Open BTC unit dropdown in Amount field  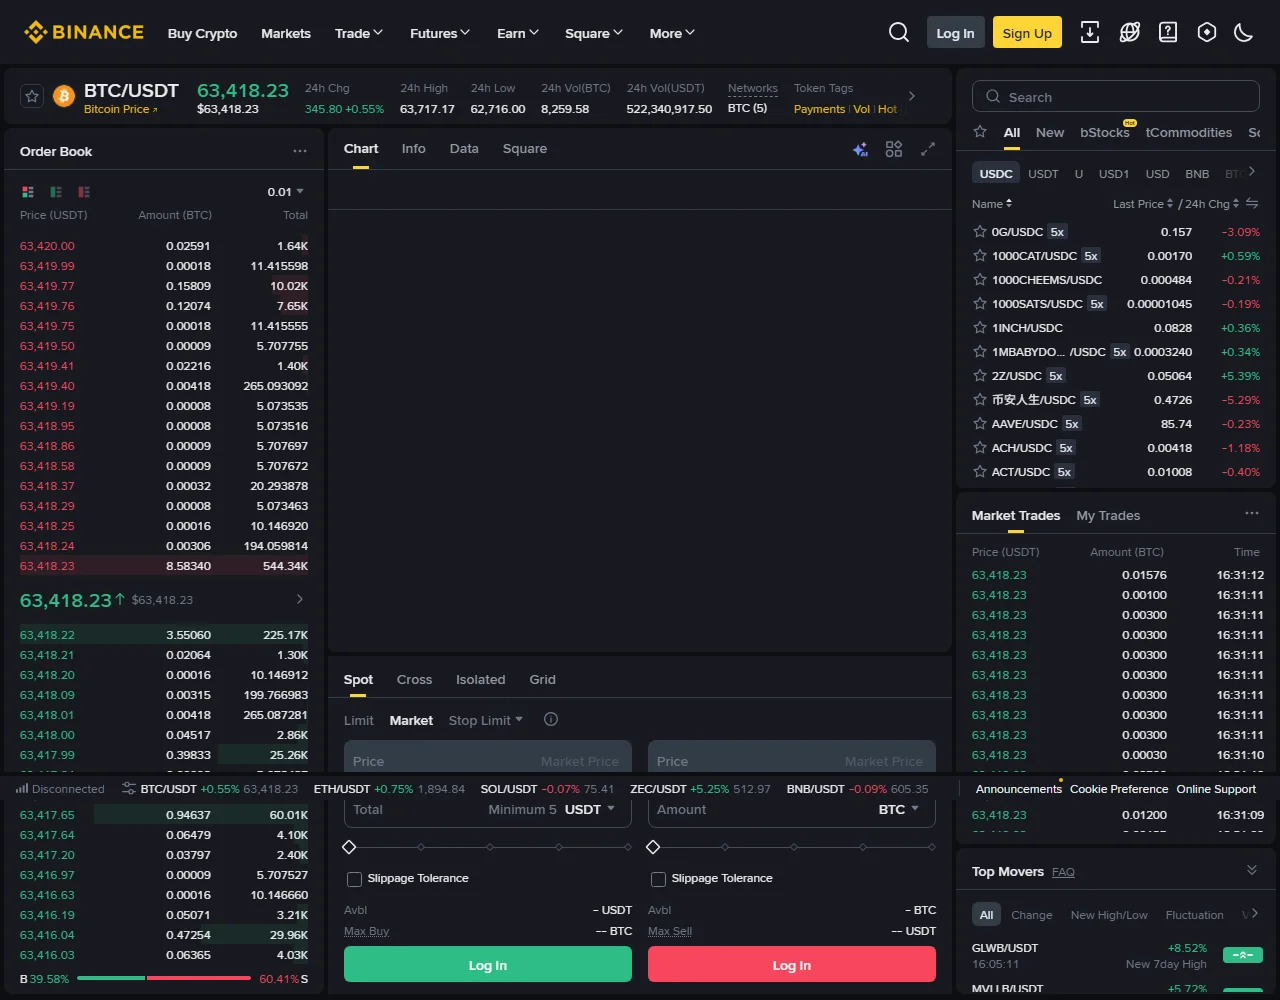click(899, 809)
